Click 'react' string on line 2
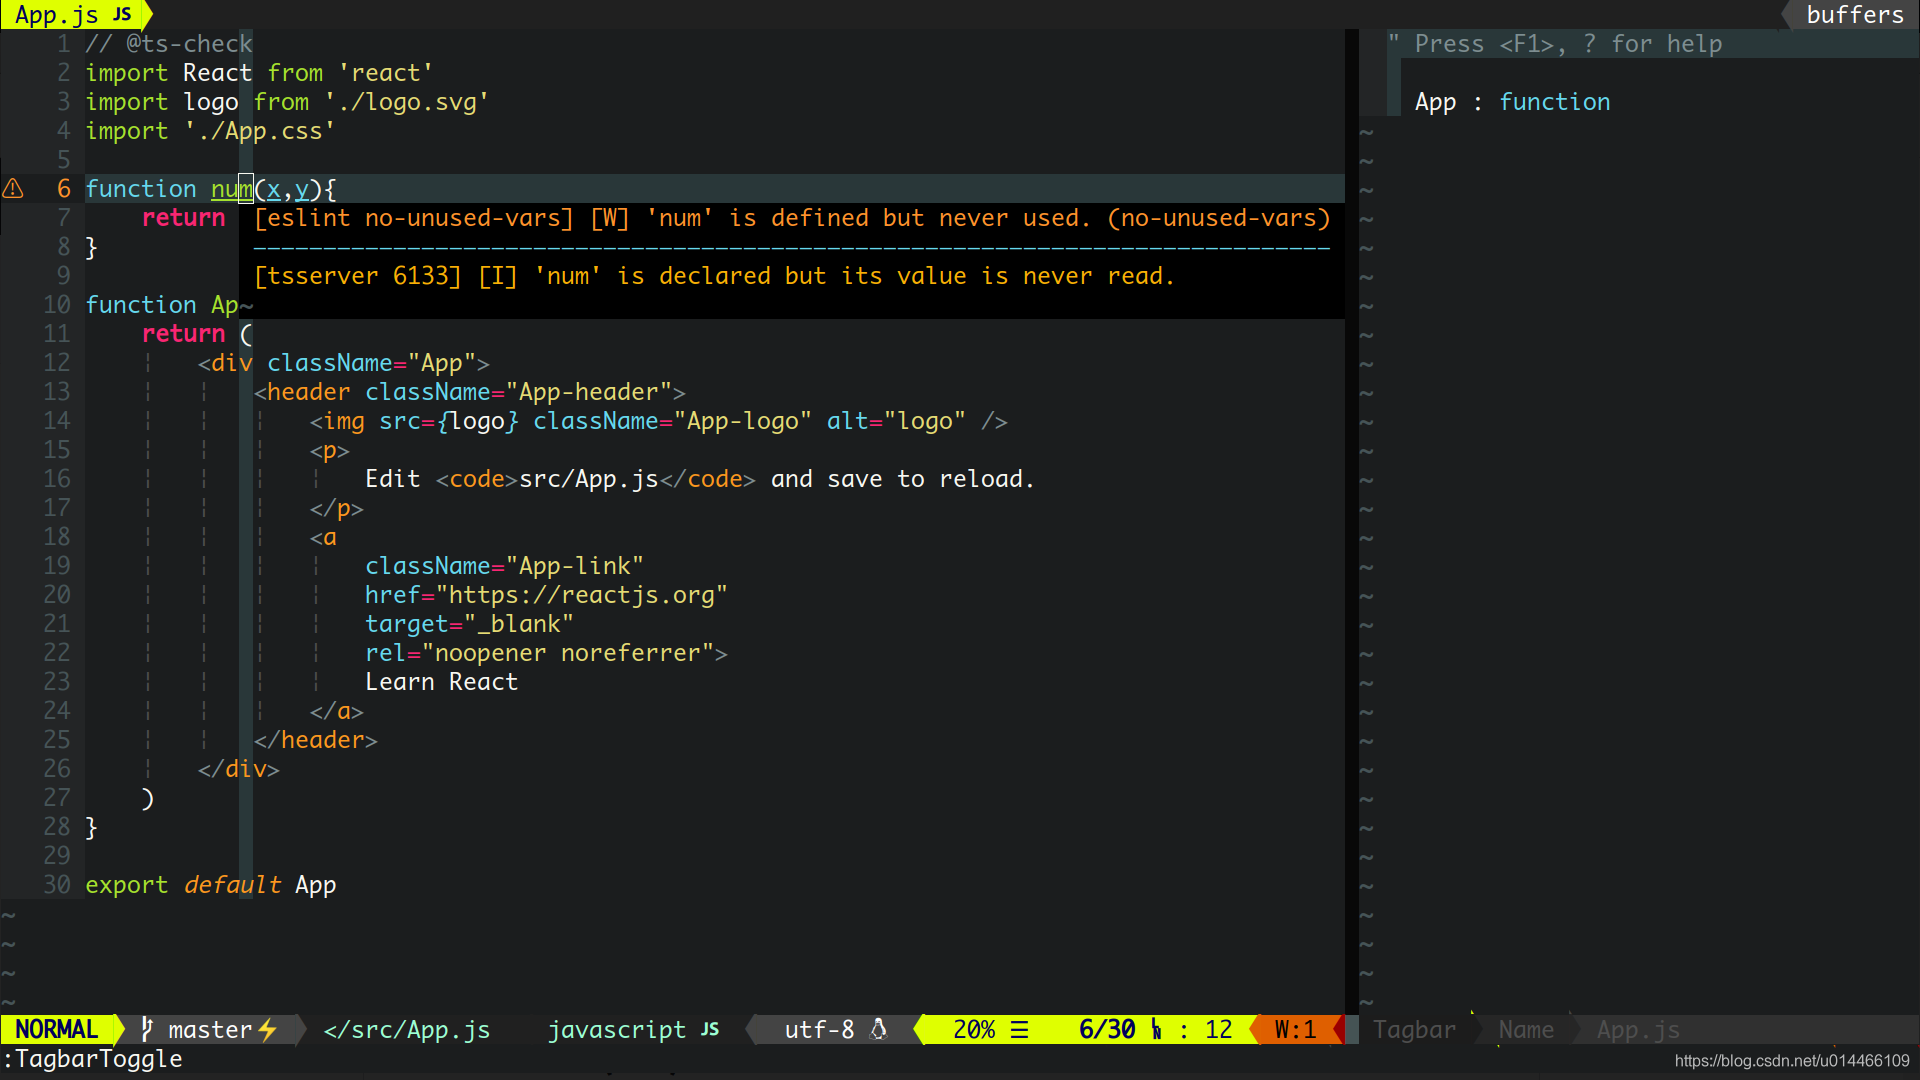Screen dimensions: 1920x1080 coord(386,73)
